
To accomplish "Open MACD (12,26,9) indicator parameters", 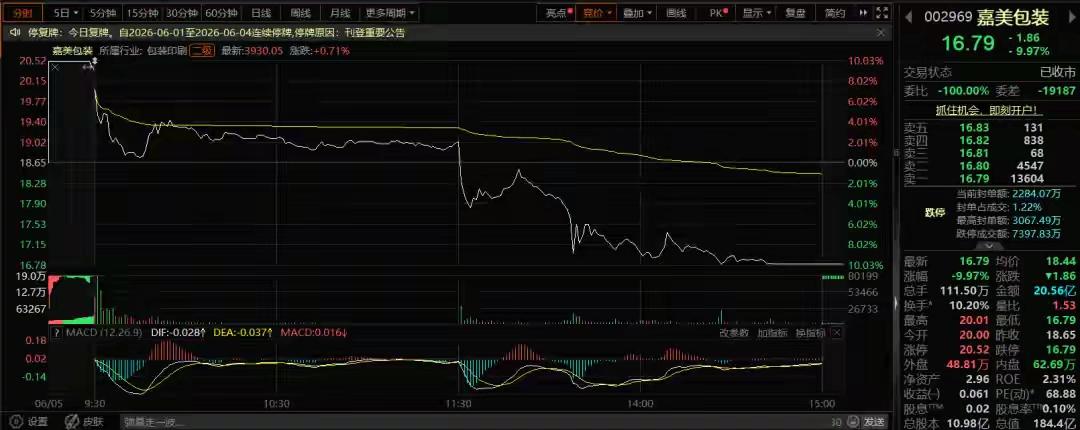I will [x=104, y=333].
